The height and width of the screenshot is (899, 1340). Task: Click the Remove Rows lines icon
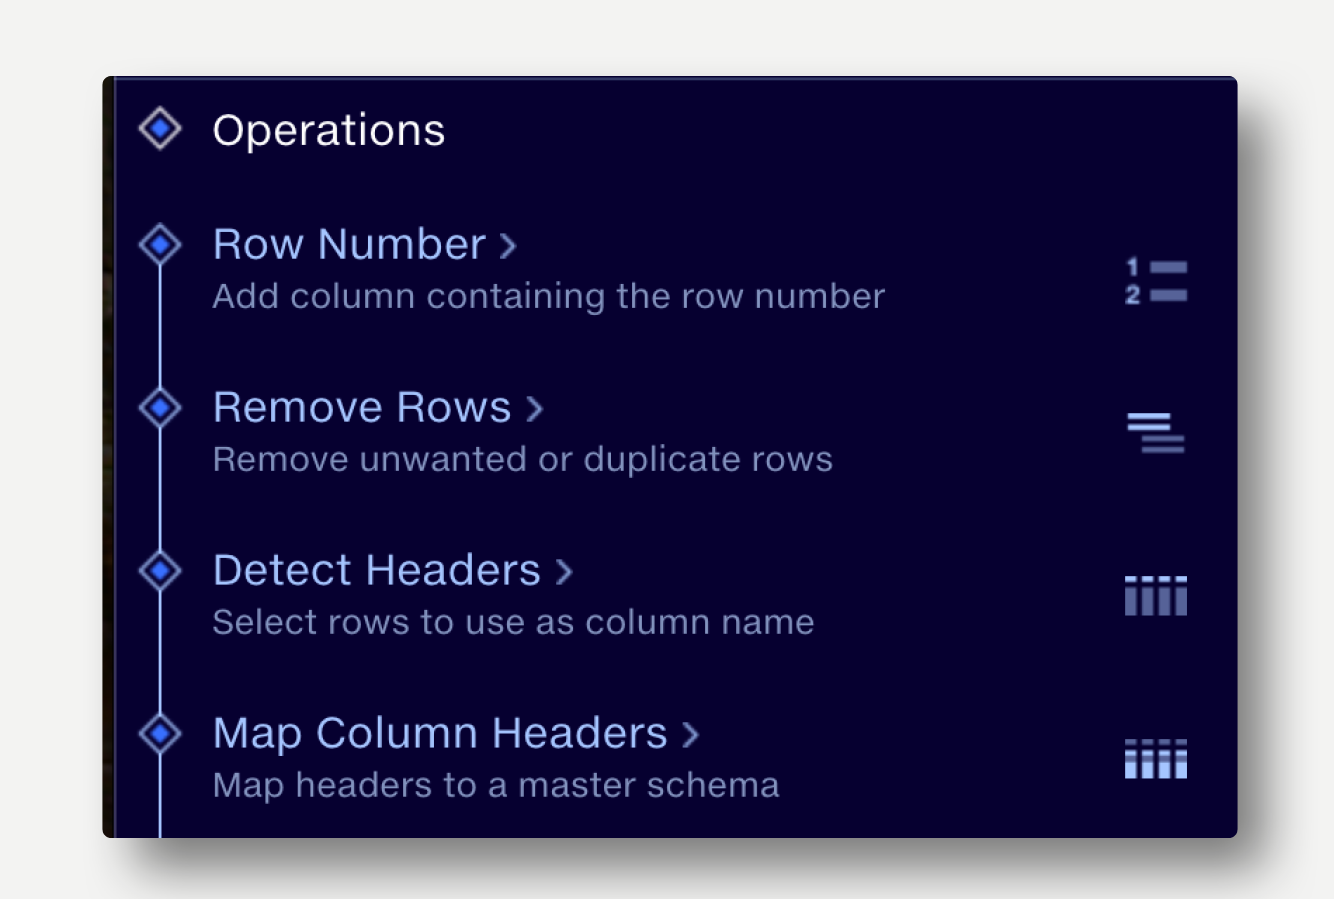1155,433
